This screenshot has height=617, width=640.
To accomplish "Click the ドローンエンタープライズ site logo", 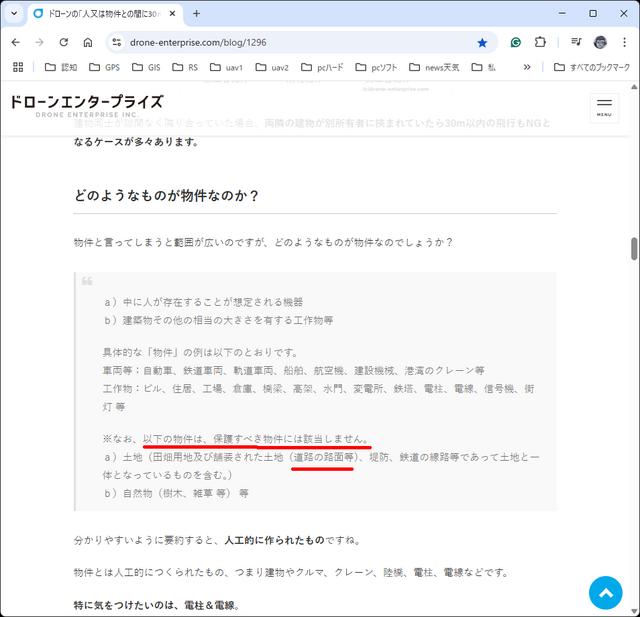I will [x=85, y=106].
